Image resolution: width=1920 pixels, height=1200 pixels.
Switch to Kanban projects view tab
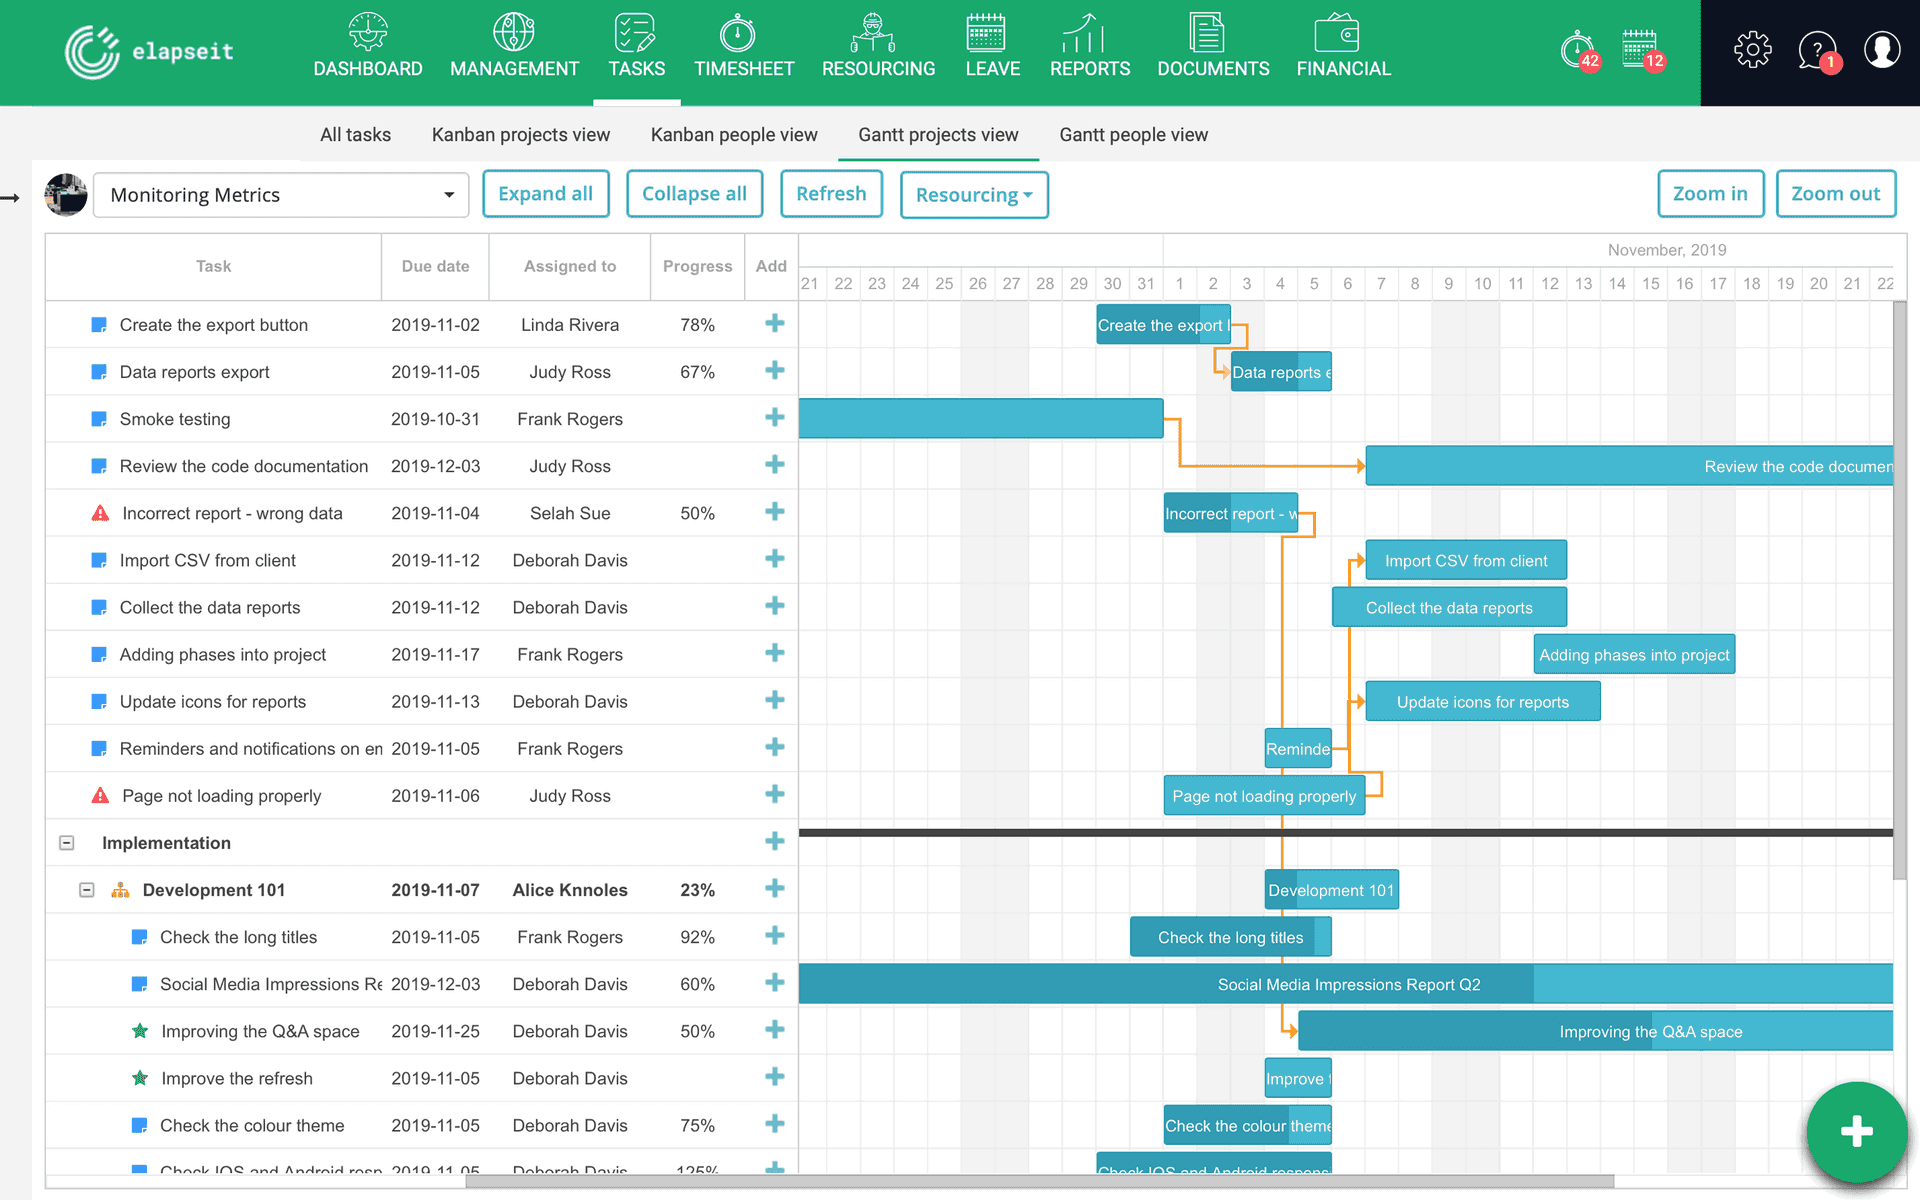[x=521, y=133]
